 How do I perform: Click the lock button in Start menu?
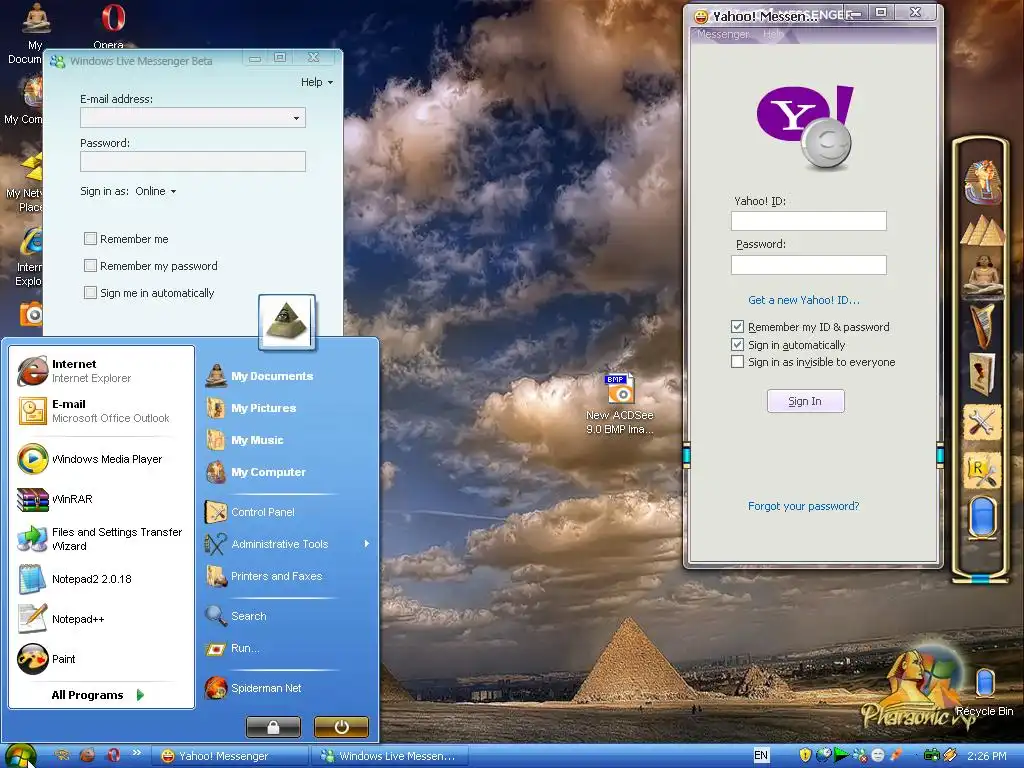tap(273, 727)
